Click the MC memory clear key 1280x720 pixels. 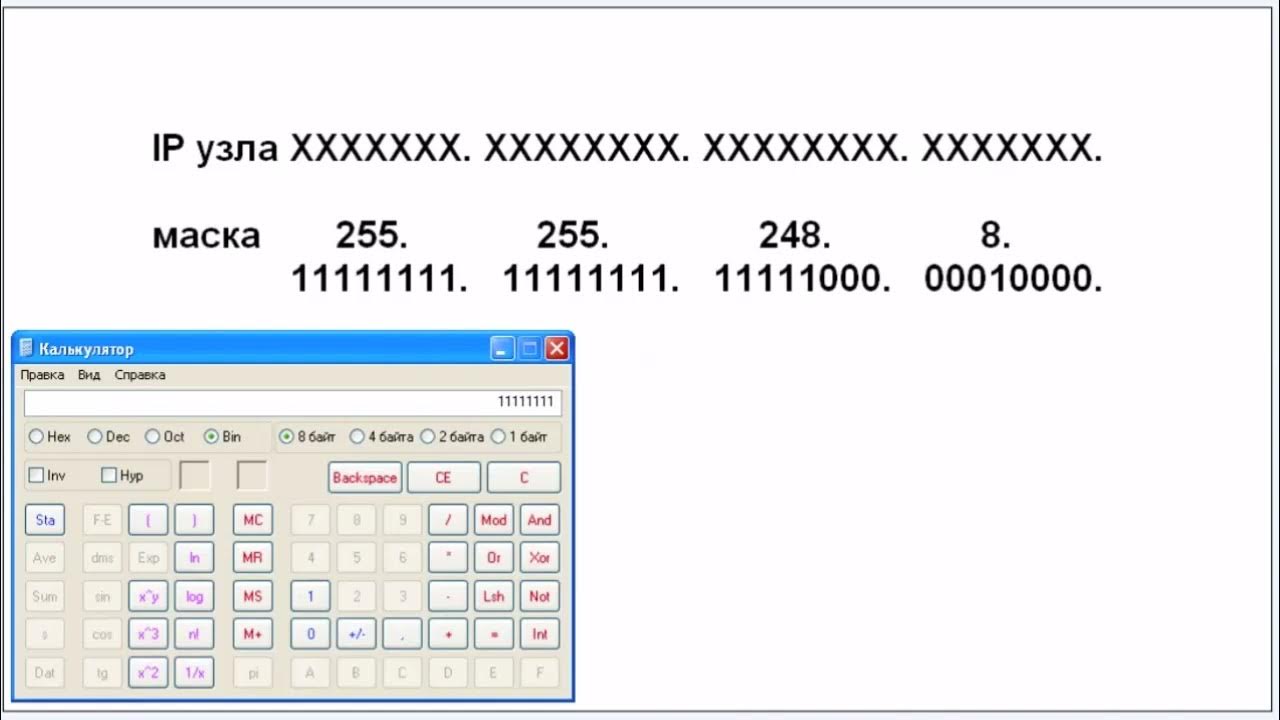click(x=253, y=520)
